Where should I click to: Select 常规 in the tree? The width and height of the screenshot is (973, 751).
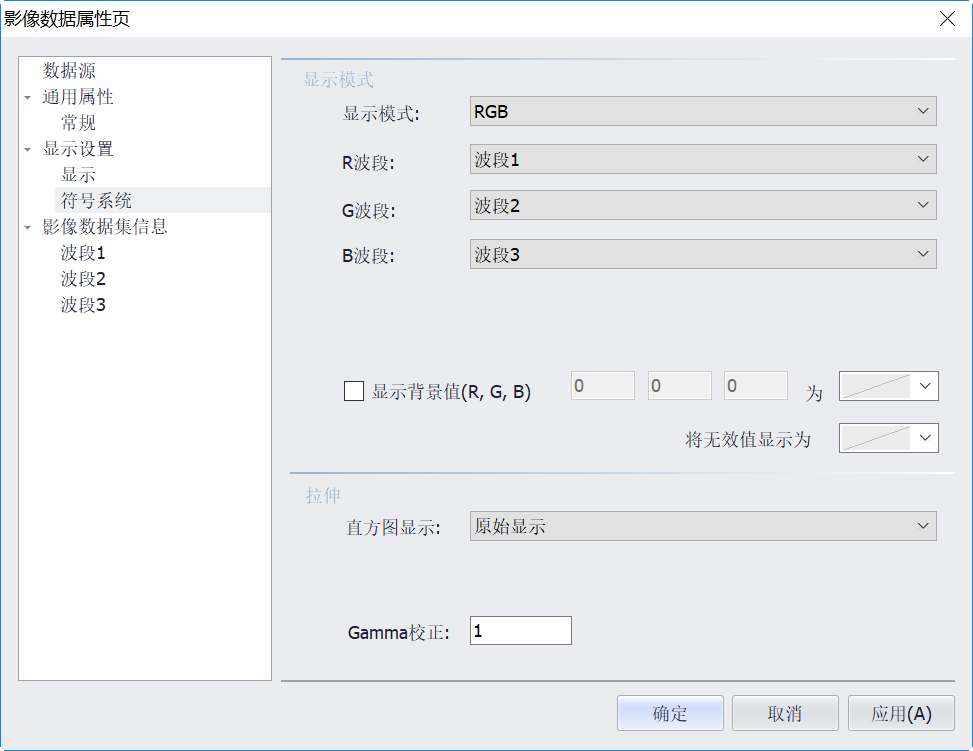coord(78,123)
